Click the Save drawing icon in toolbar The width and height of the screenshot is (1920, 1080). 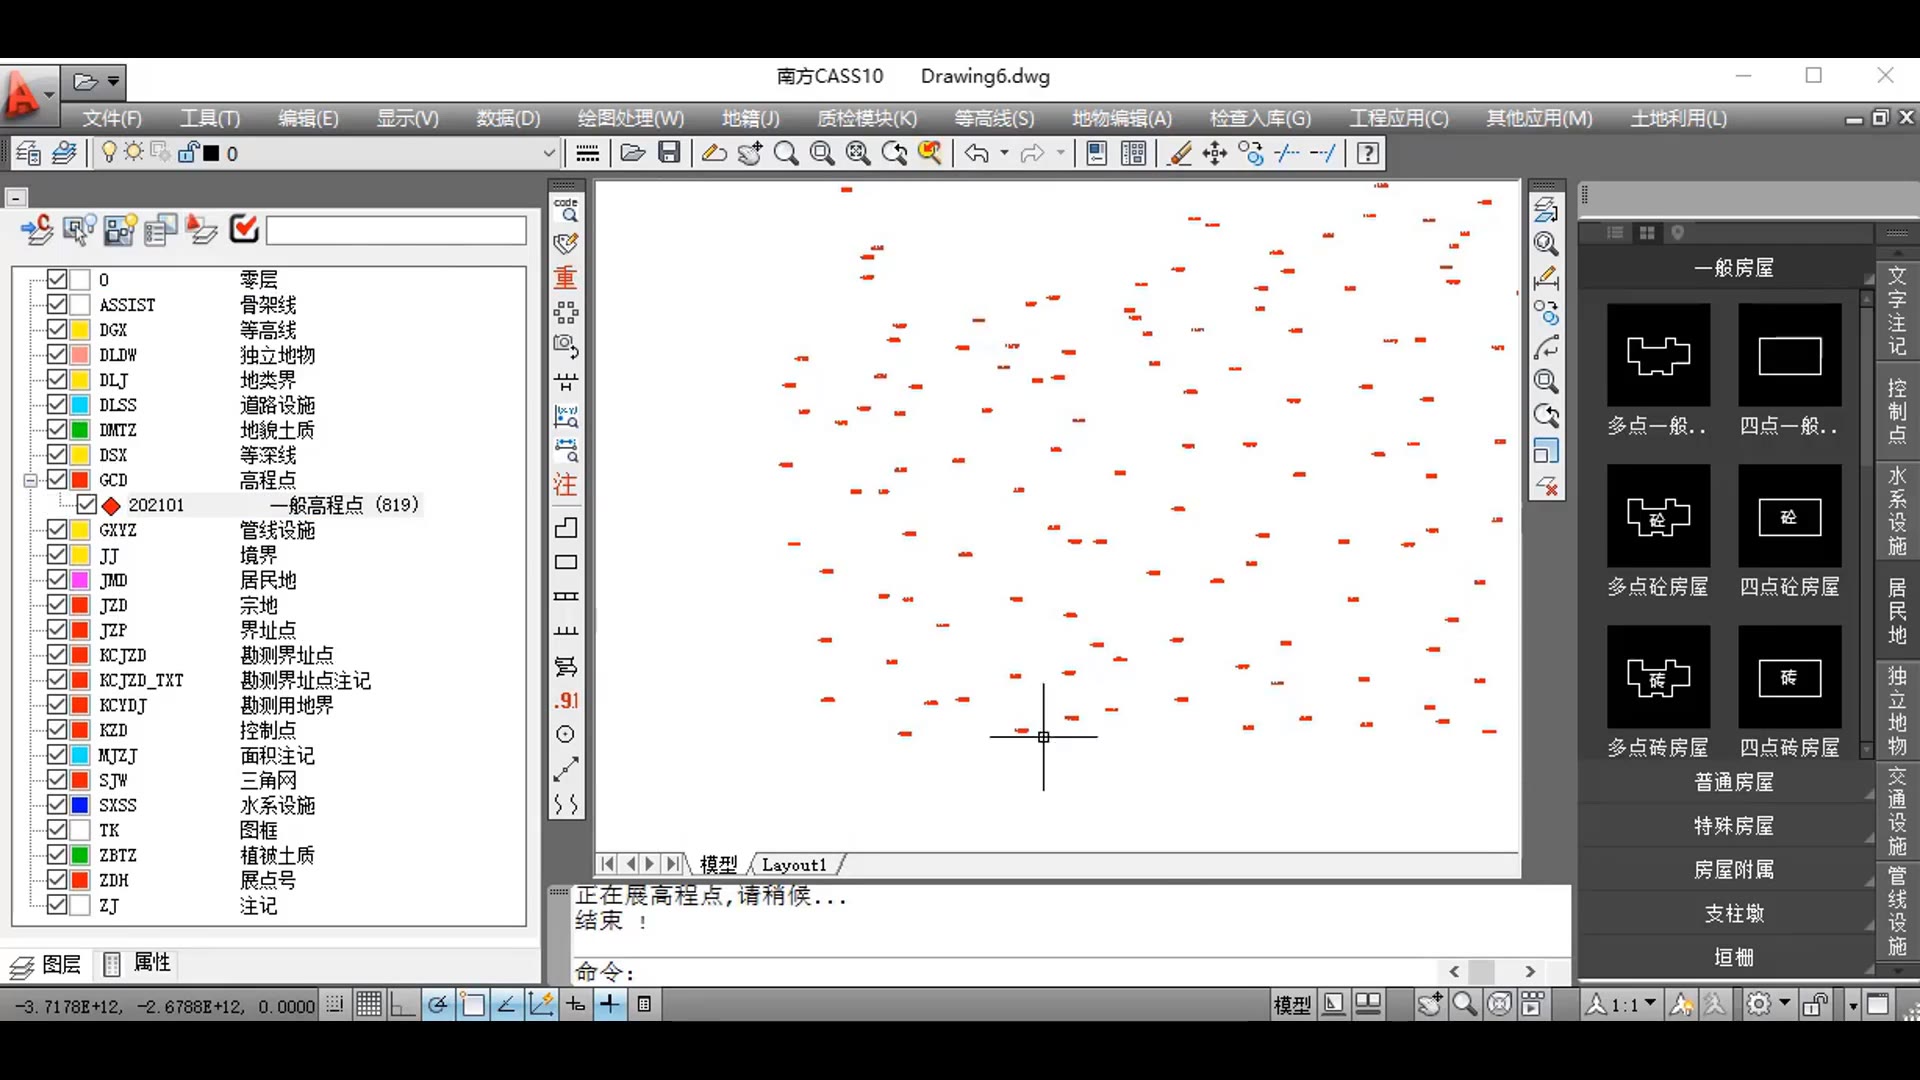[669, 153]
